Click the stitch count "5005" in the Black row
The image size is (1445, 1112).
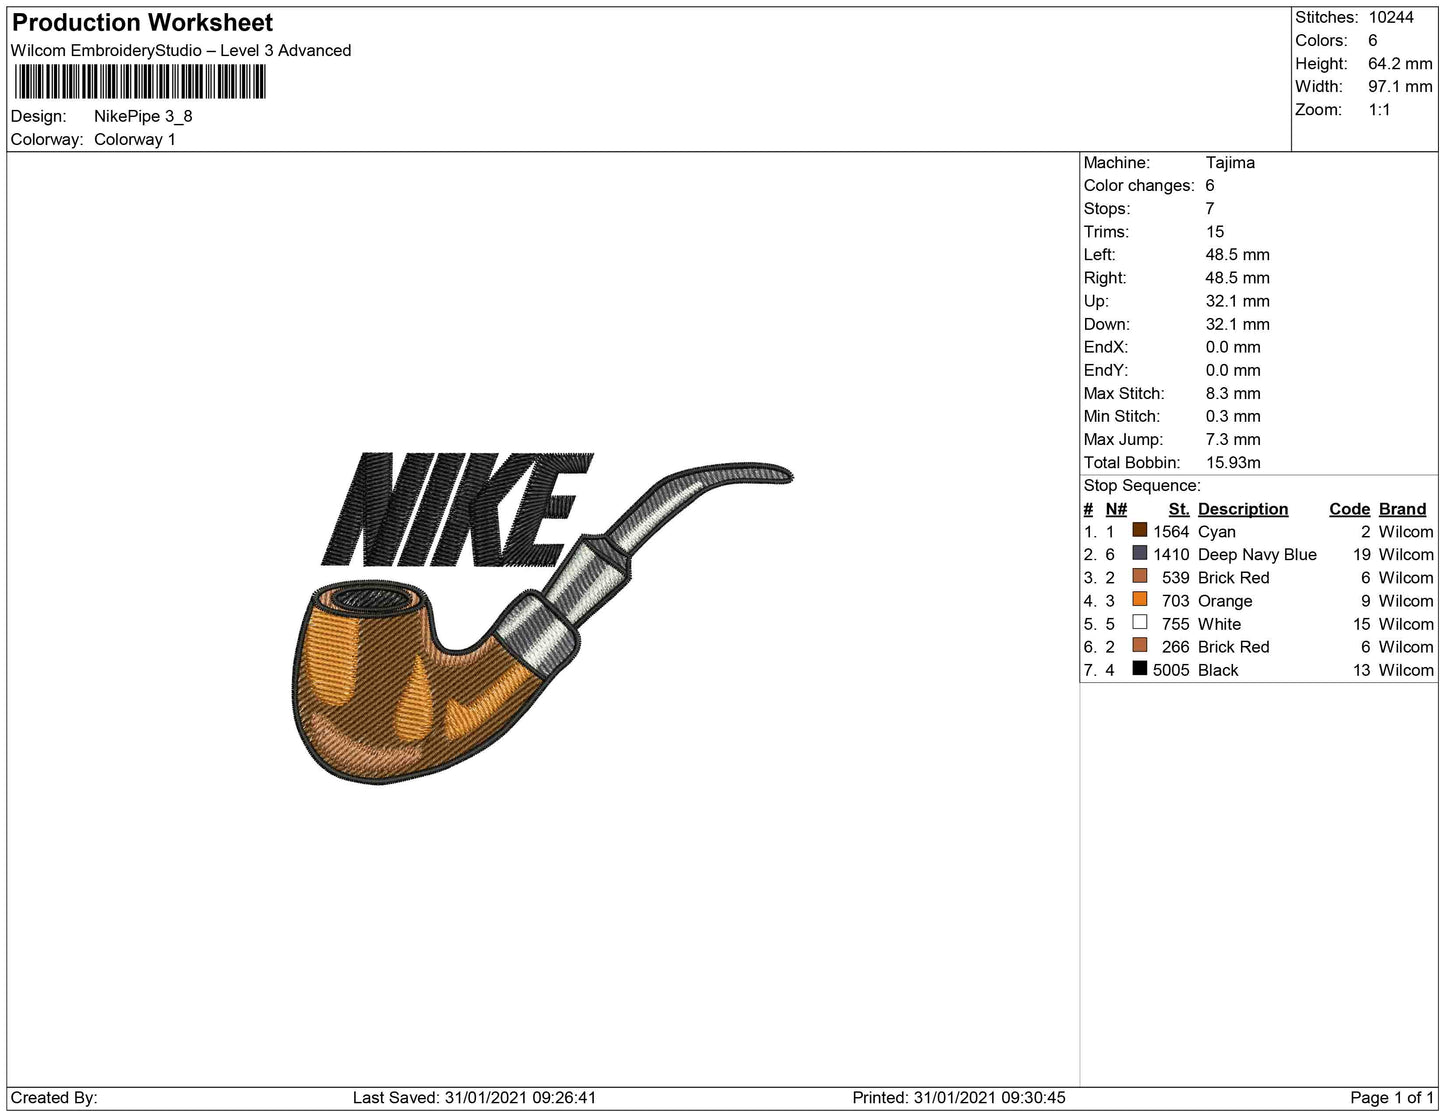pos(1171,670)
